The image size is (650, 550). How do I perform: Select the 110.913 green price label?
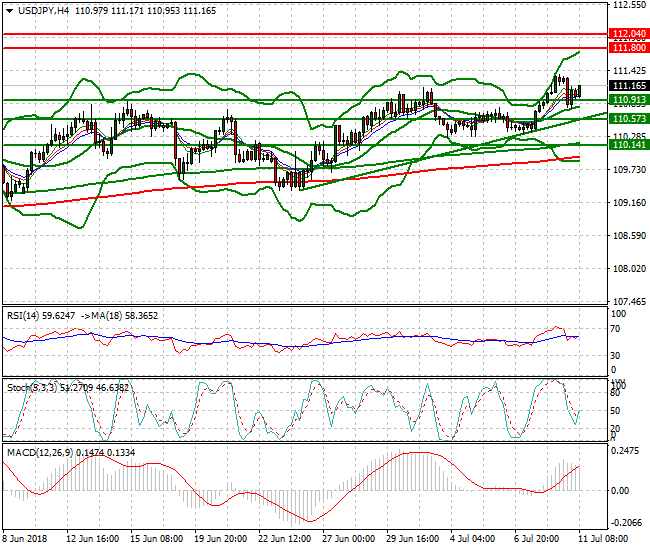(628, 100)
